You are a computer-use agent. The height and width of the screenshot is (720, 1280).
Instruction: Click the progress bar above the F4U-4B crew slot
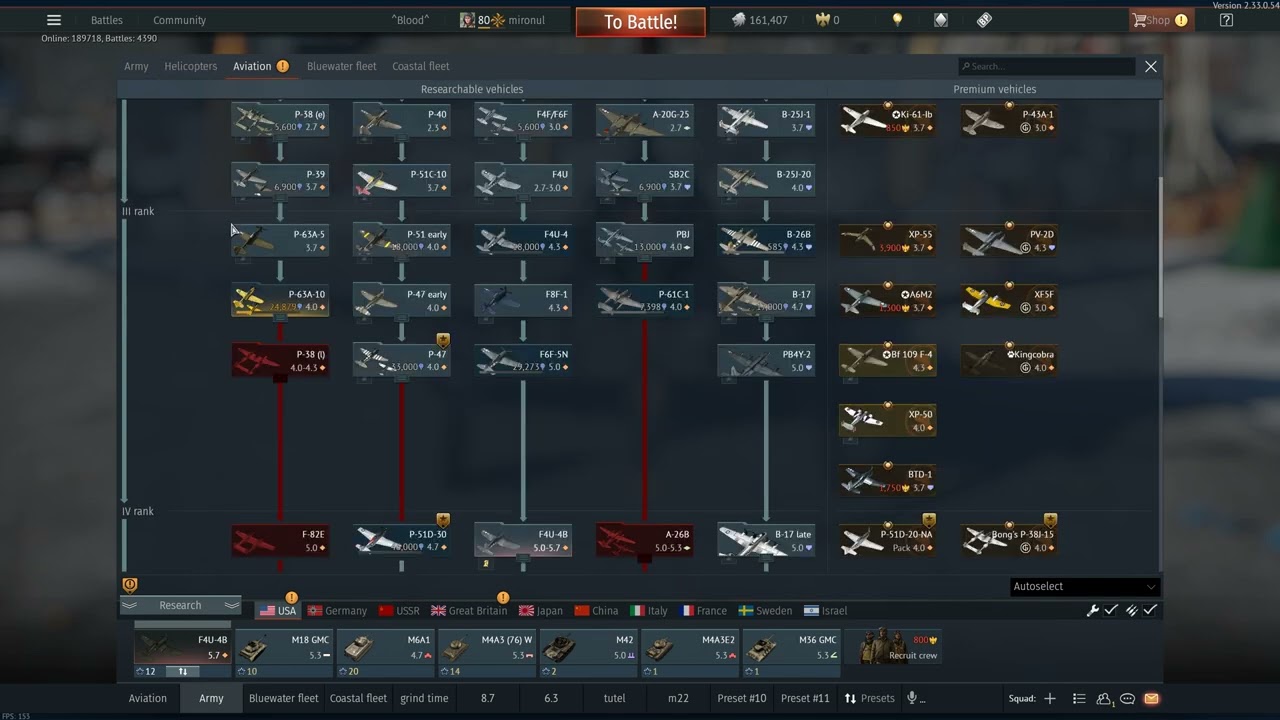(x=182, y=625)
